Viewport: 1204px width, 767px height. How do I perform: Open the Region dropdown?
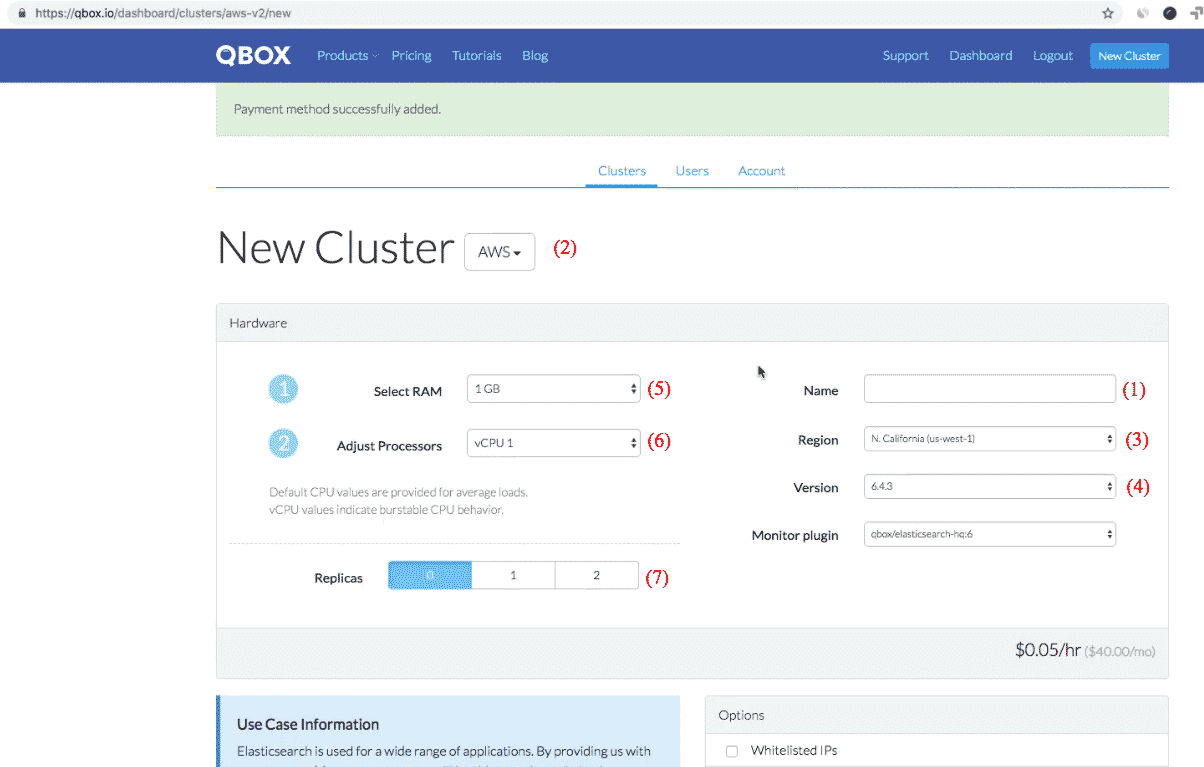[x=989, y=438]
